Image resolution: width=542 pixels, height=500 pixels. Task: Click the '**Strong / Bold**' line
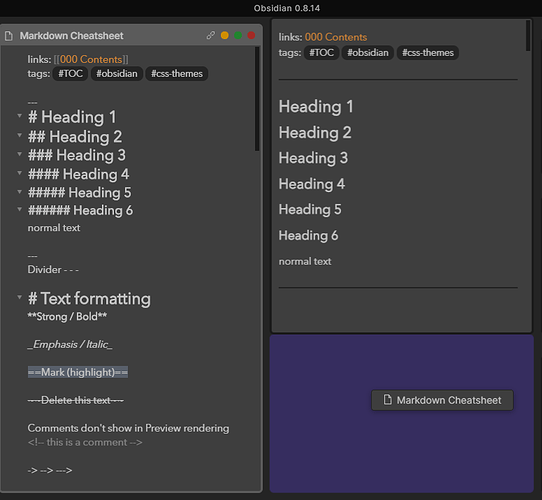[x=67, y=316]
